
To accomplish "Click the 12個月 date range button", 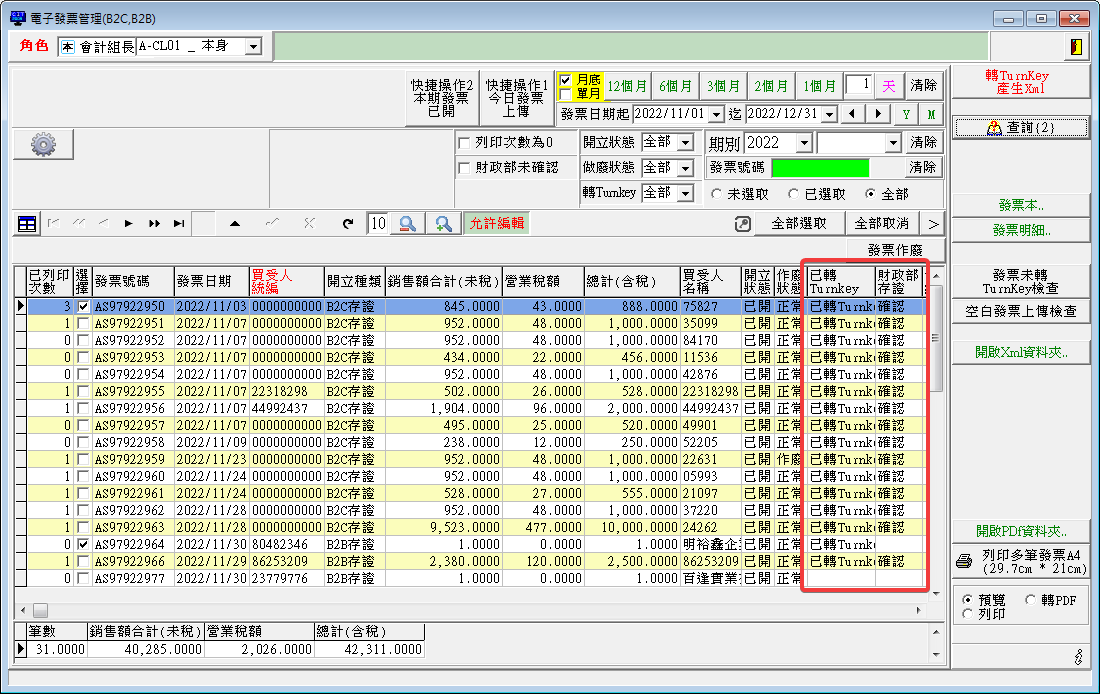I will pyautogui.click(x=627, y=86).
